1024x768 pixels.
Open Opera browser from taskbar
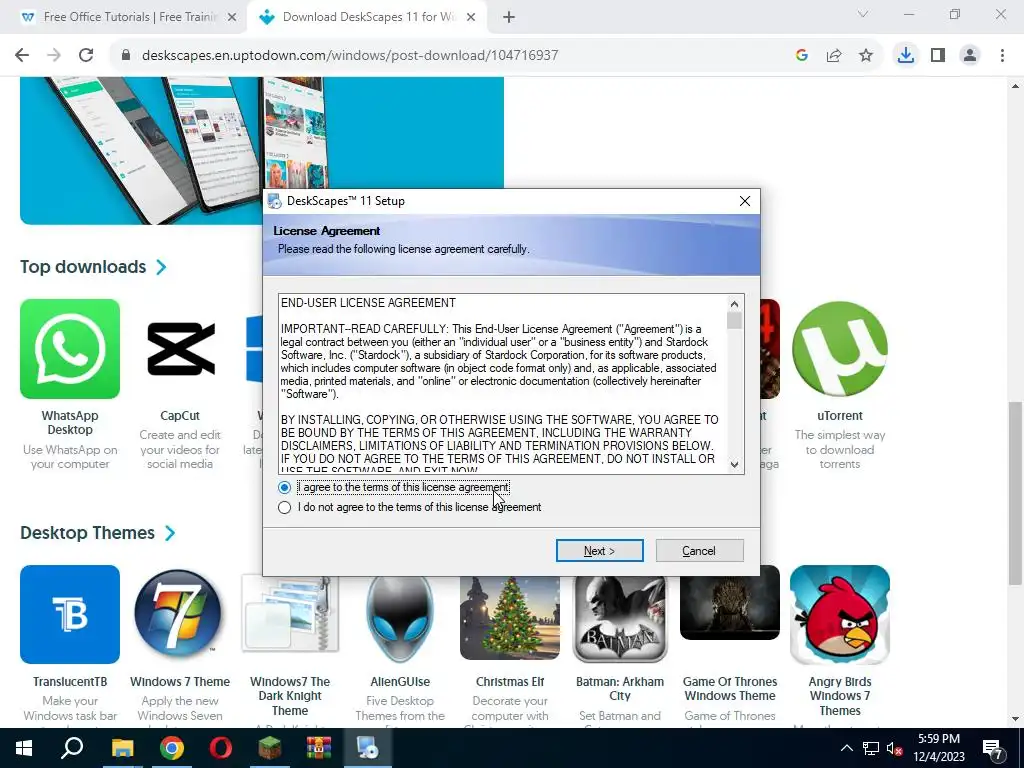point(221,748)
